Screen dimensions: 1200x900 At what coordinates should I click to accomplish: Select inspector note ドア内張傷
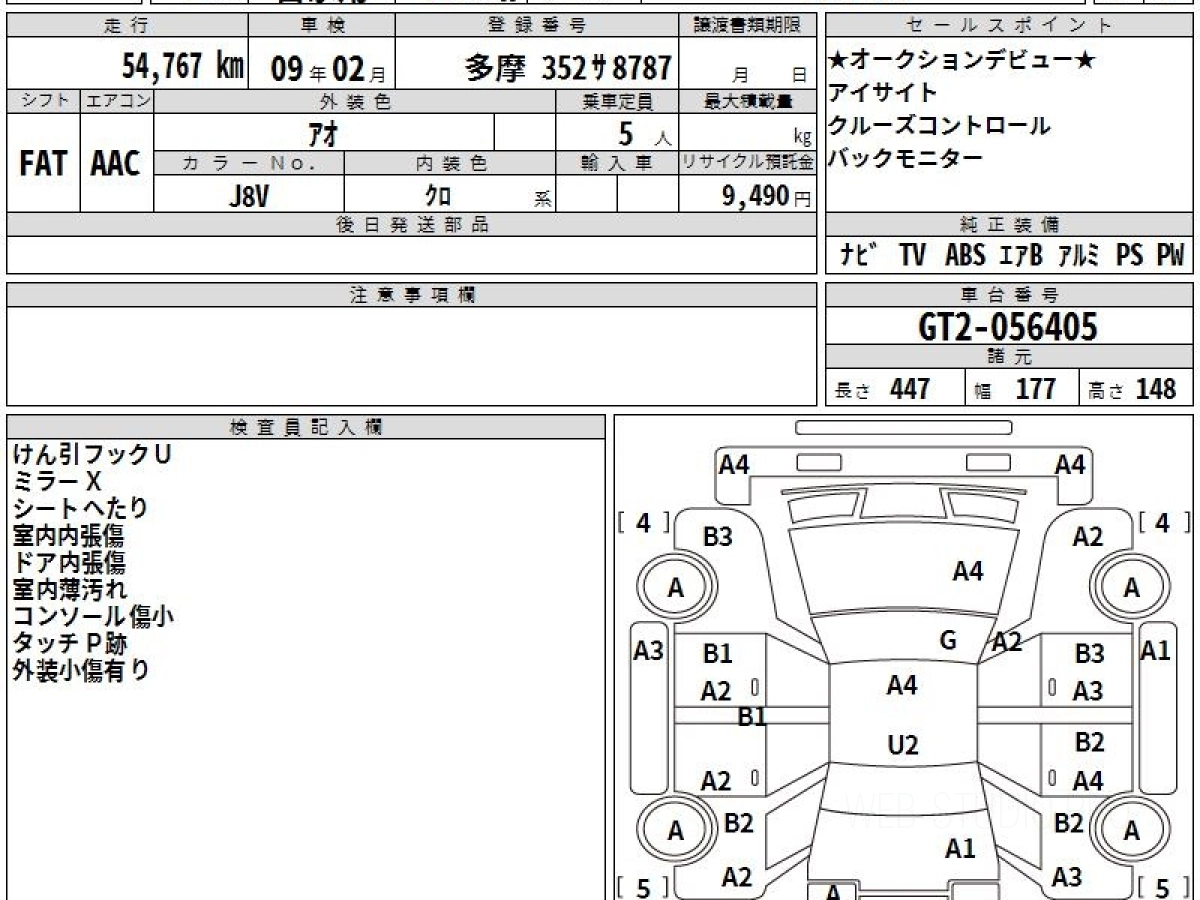[69, 562]
